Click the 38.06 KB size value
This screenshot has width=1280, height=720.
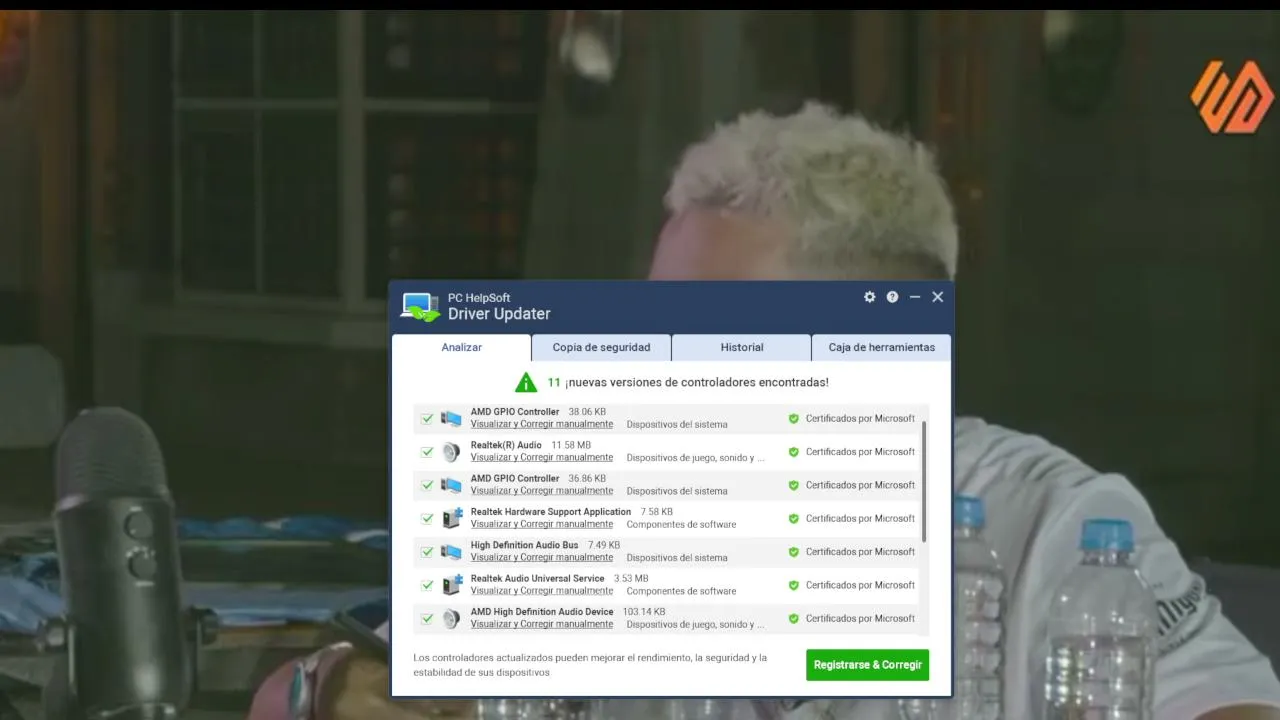(x=587, y=412)
